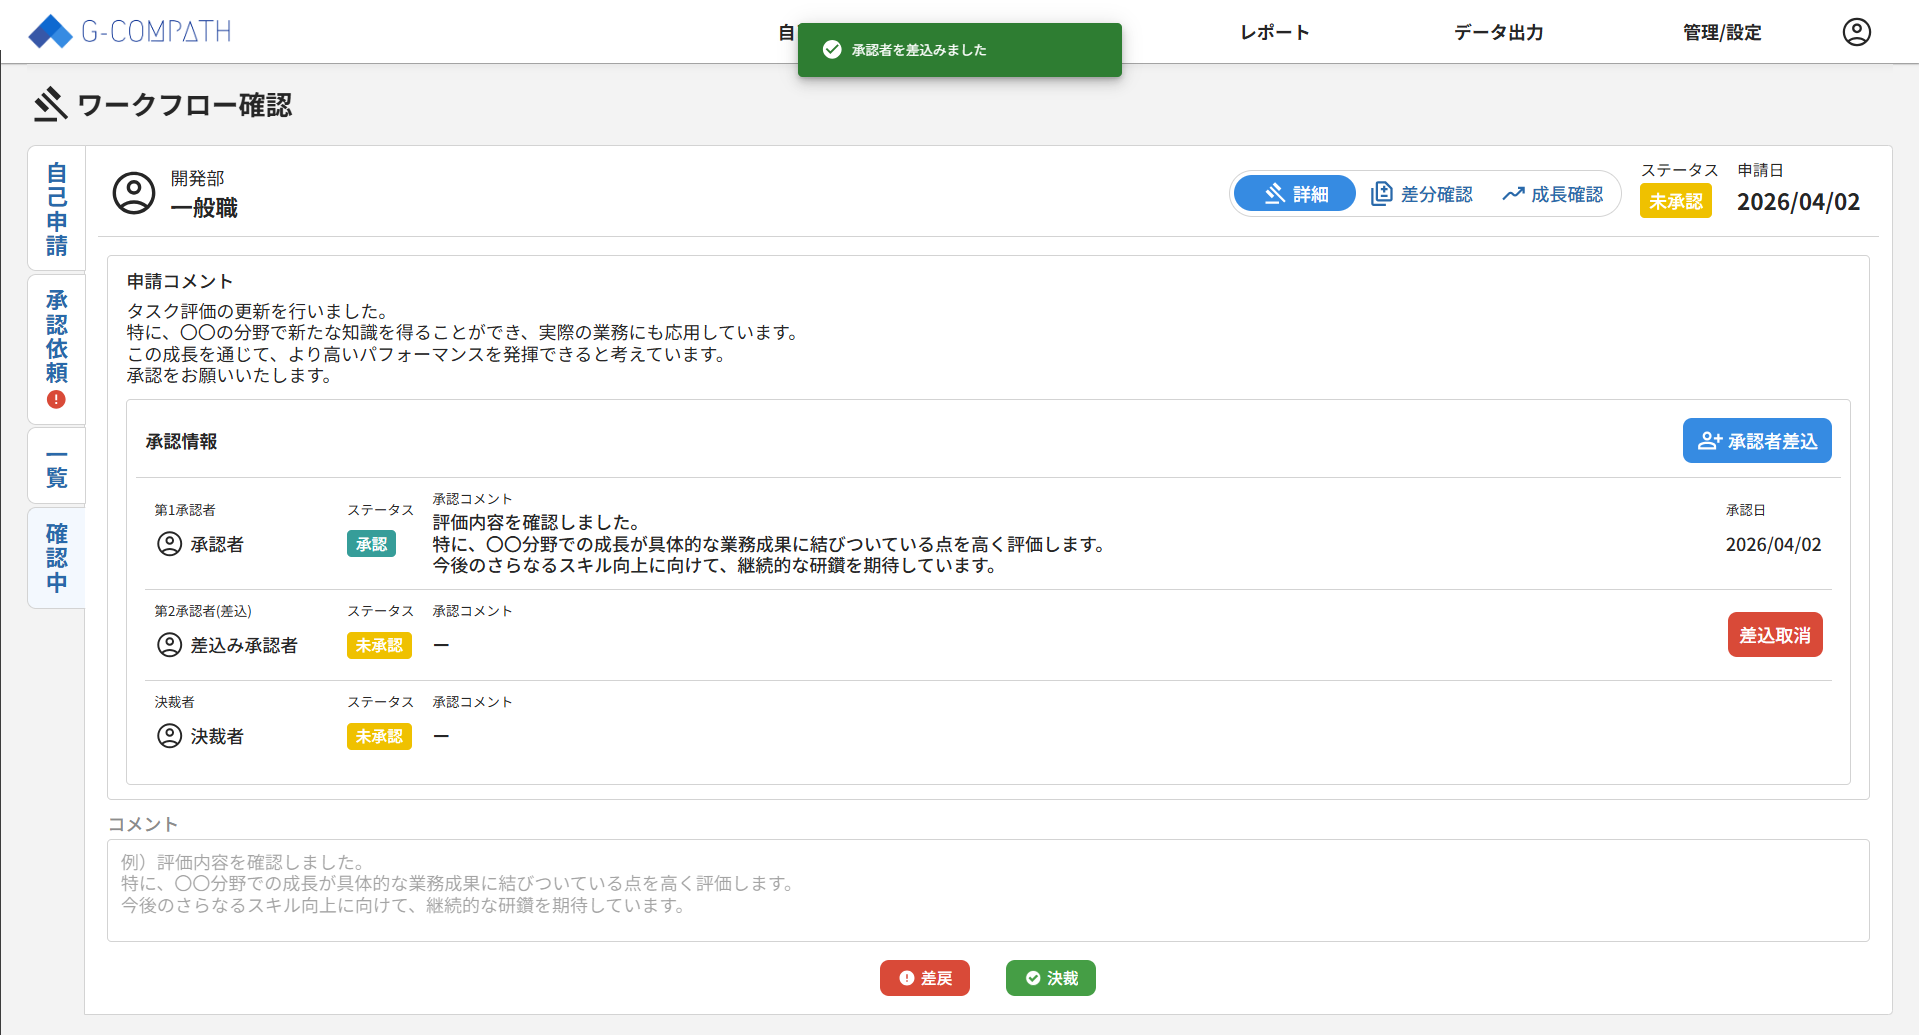Click the 申請コメント heading
The height and width of the screenshot is (1035, 1919).
tap(180, 282)
